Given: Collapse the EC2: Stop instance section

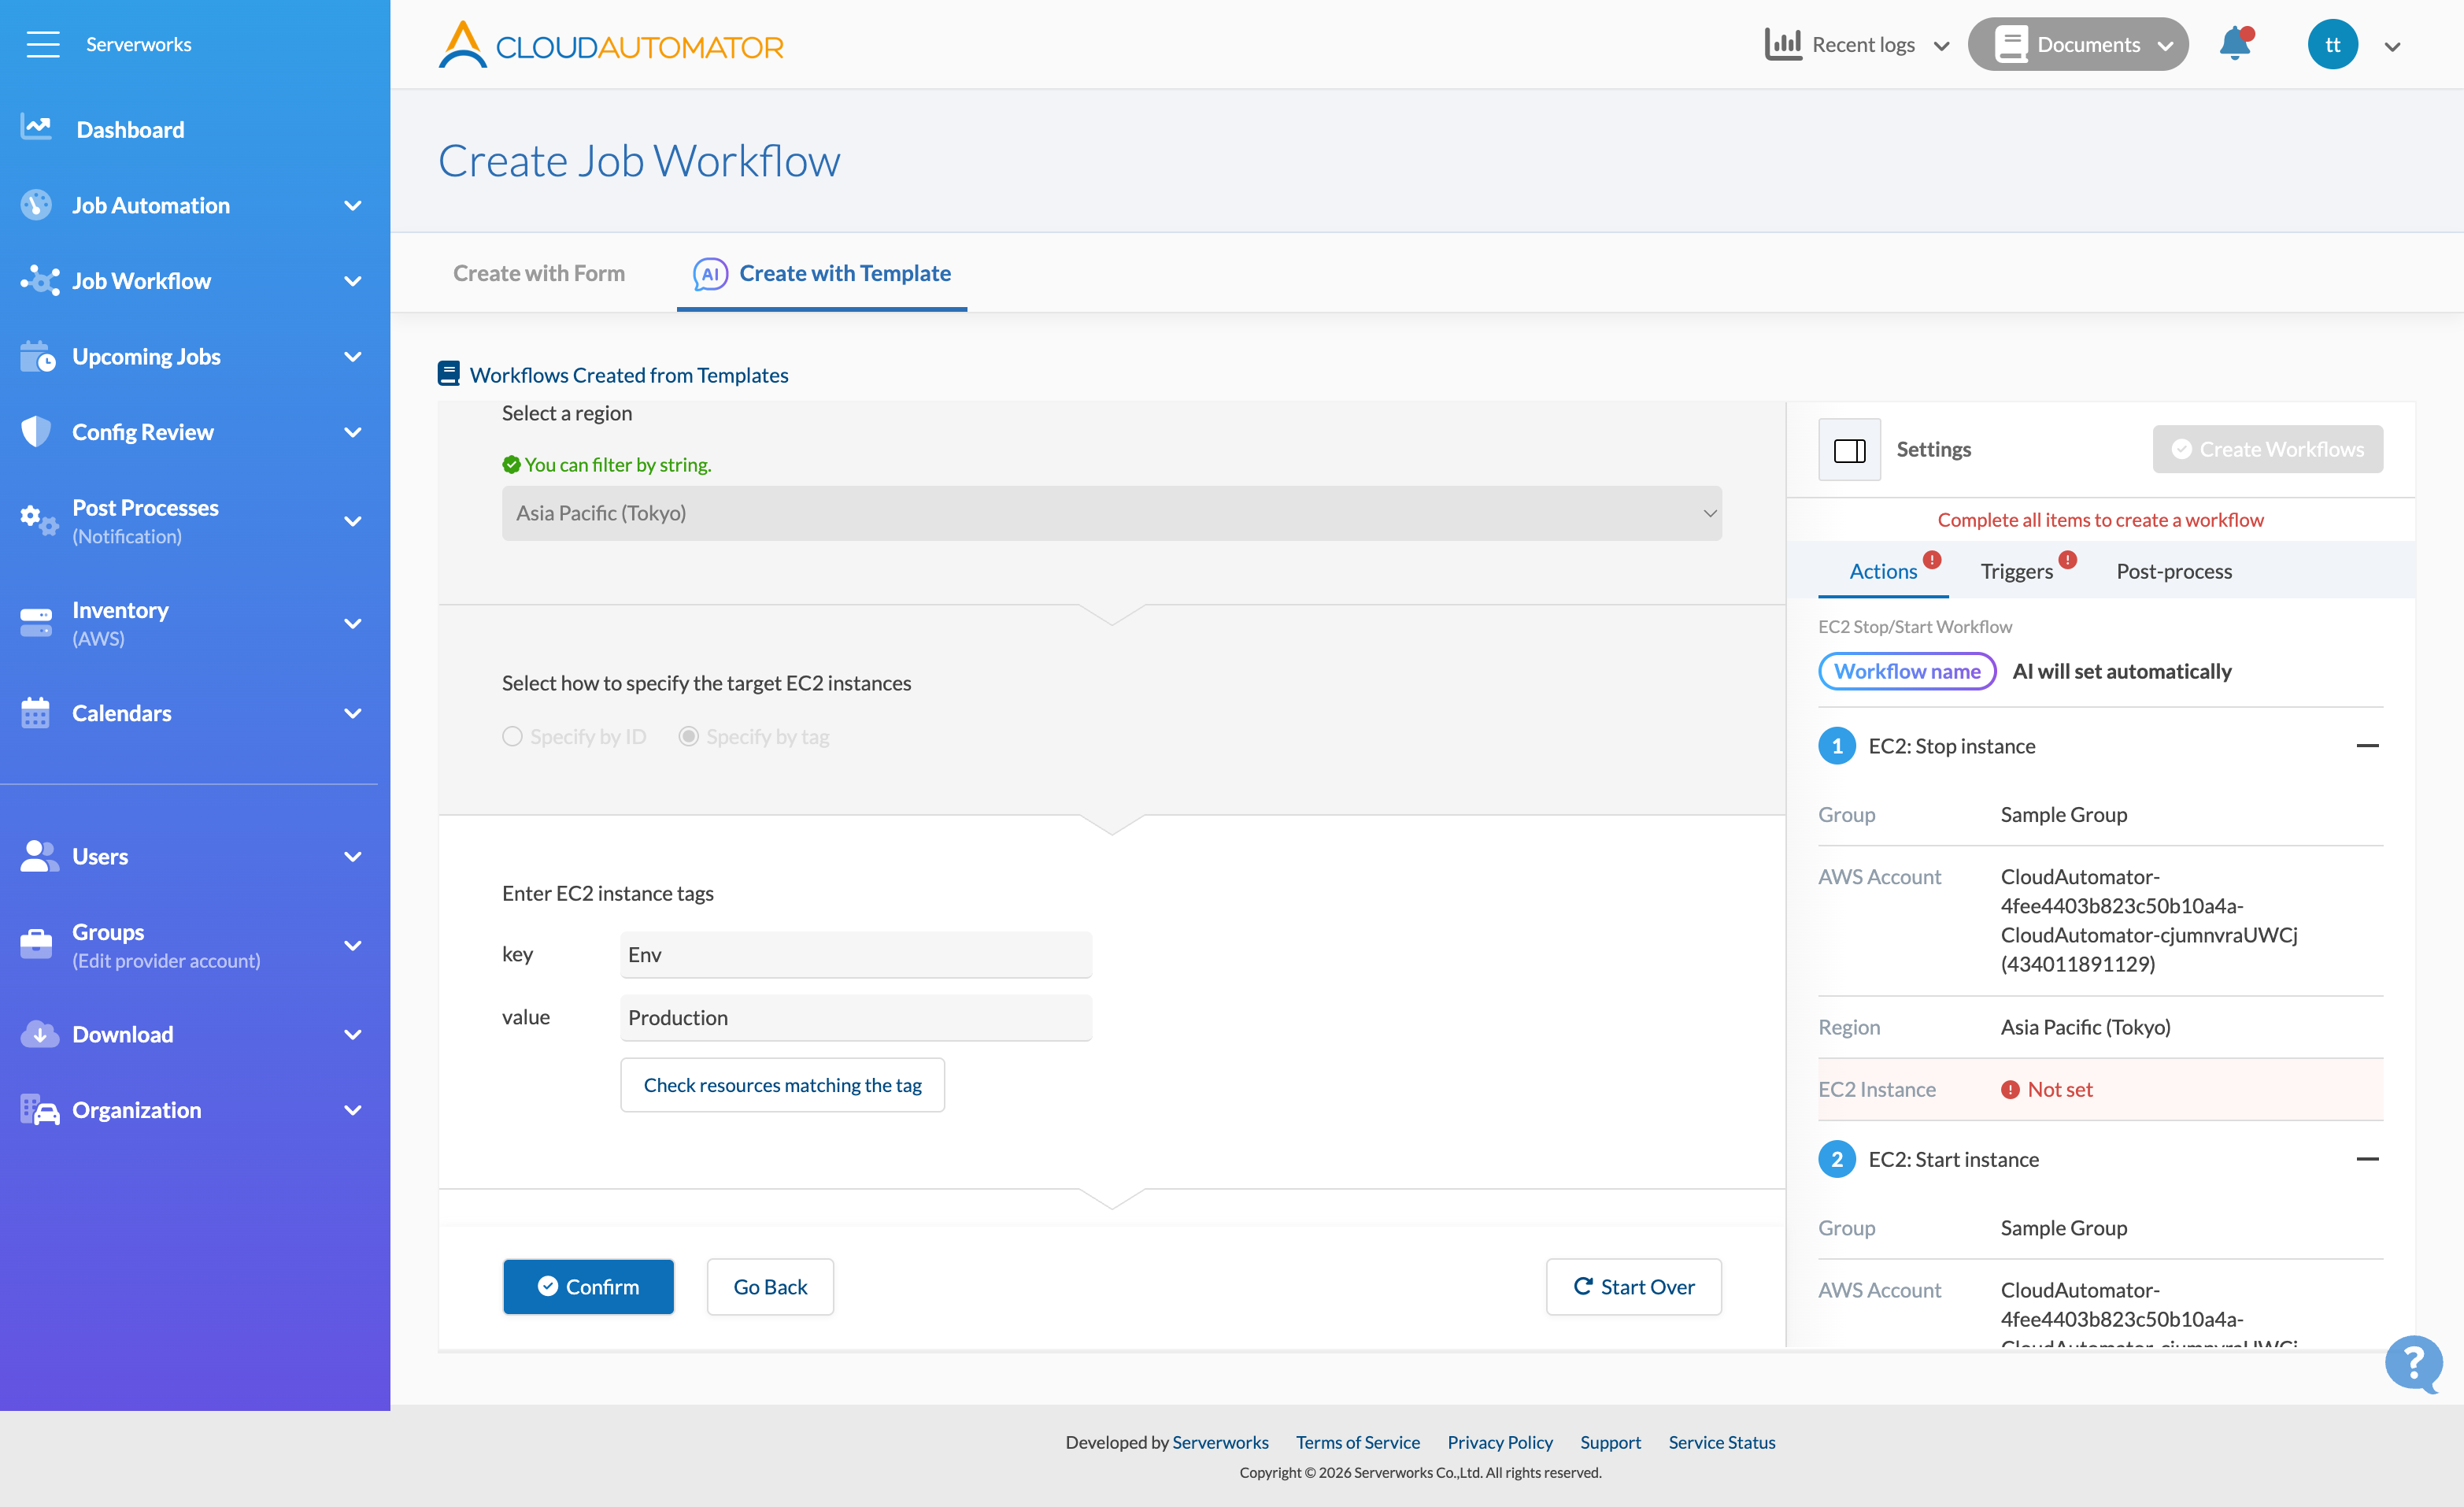Looking at the screenshot, I should (2367, 746).
